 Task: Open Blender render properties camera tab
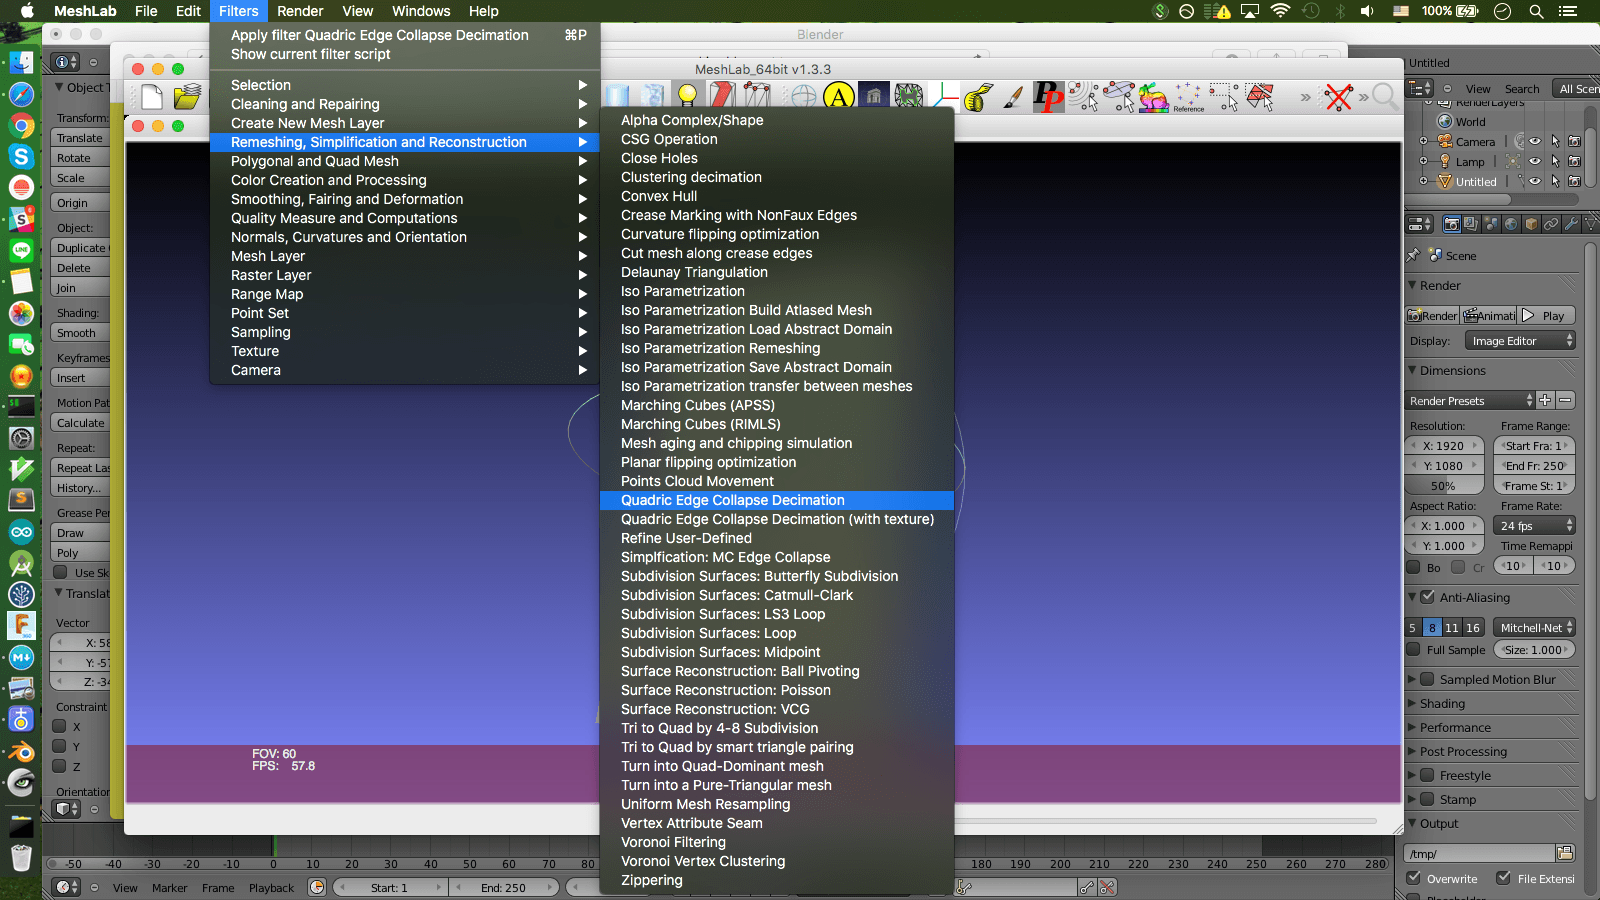click(1451, 224)
